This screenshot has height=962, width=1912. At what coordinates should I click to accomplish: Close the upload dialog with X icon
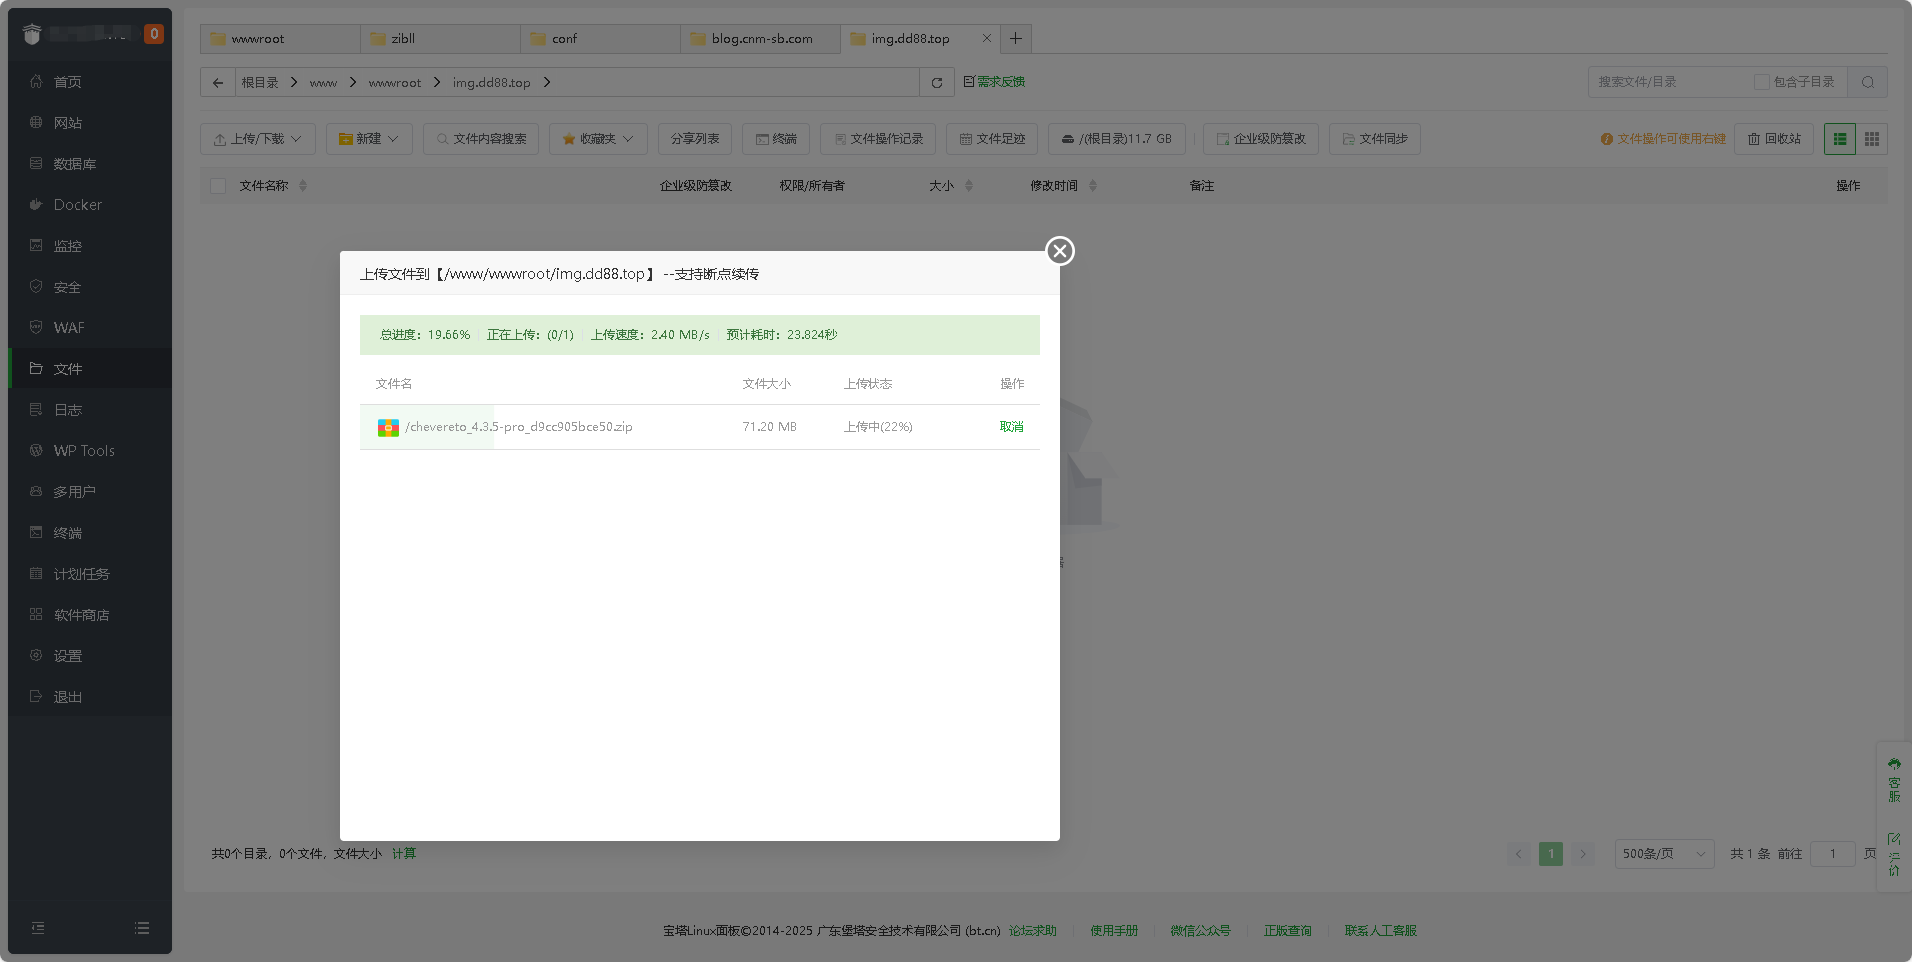click(1060, 251)
